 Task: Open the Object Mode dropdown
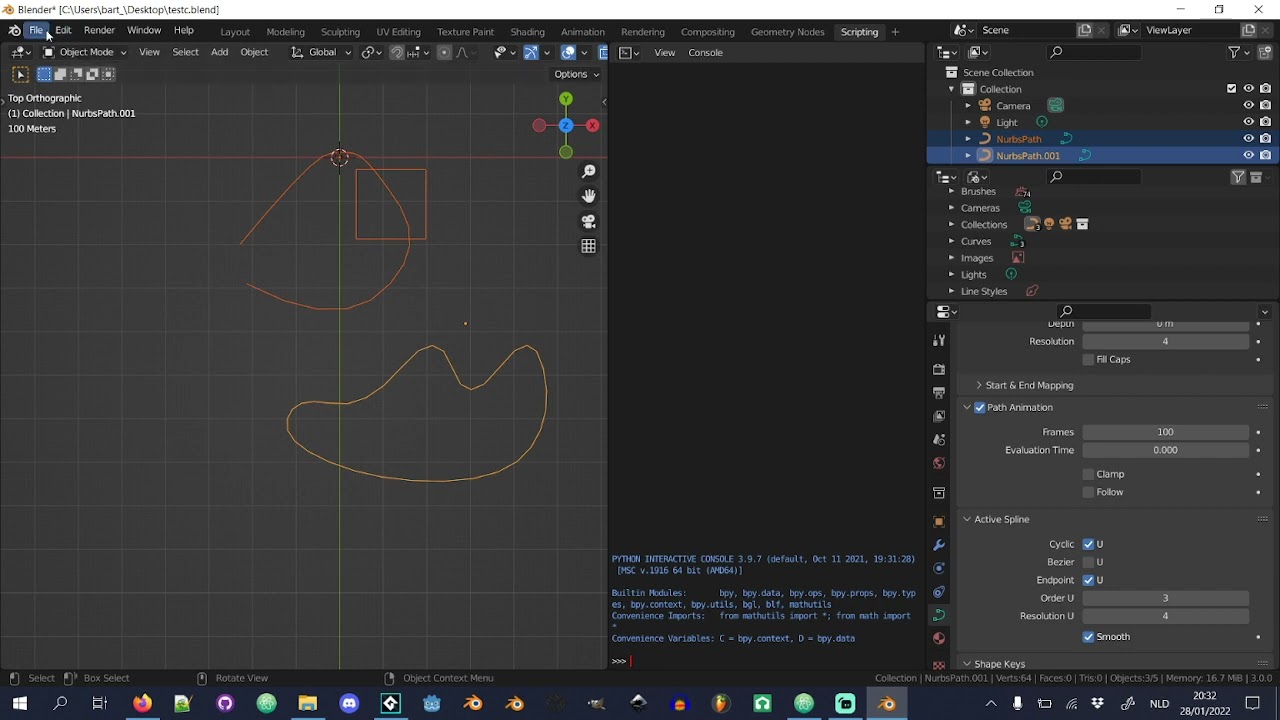click(84, 52)
